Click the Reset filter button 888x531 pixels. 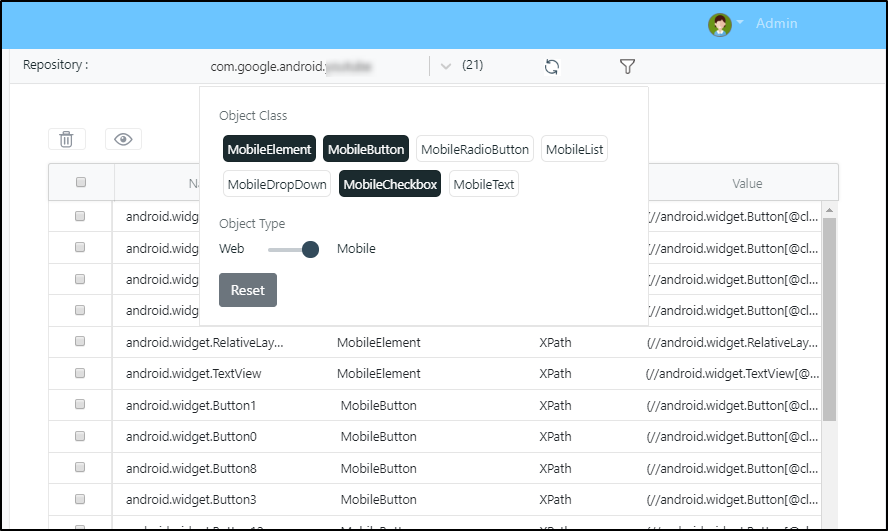coord(248,290)
